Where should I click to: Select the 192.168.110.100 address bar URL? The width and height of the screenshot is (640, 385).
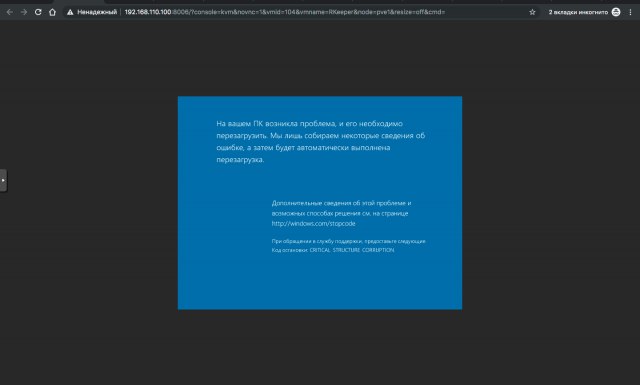[x=284, y=12]
